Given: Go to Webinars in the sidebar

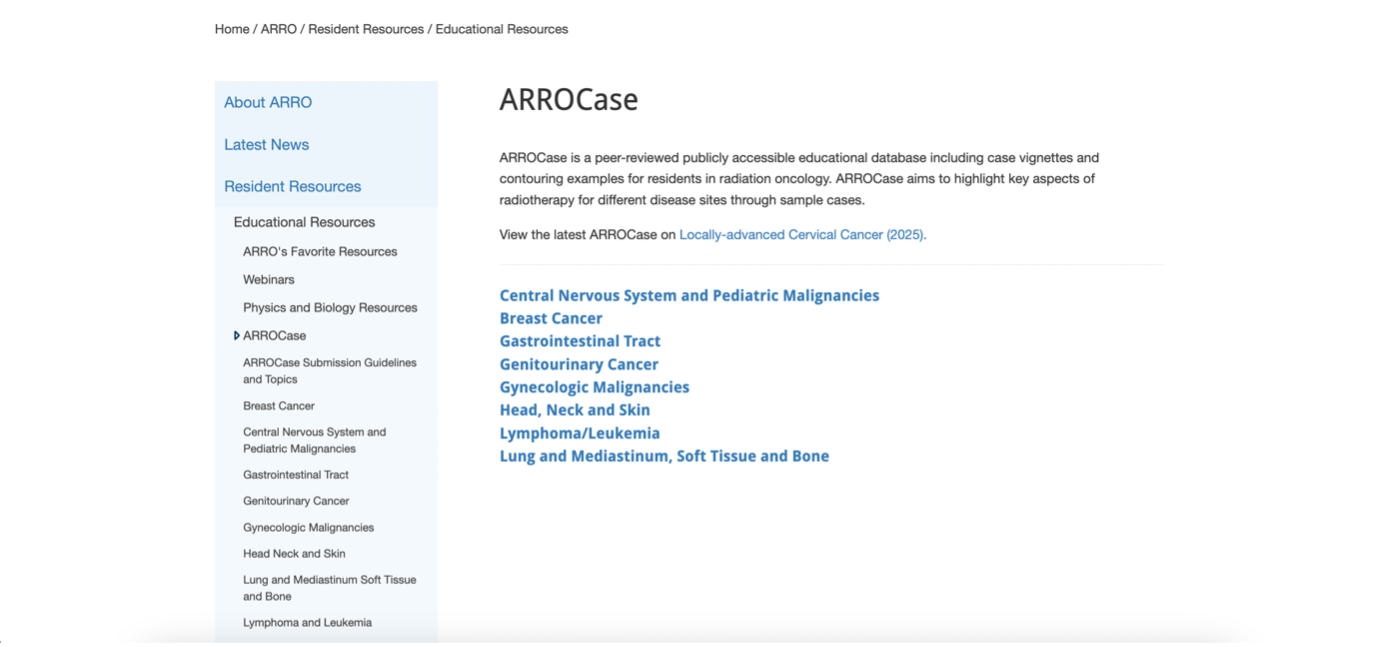Looking at the screenshot, I should click(x=269, y=280).
